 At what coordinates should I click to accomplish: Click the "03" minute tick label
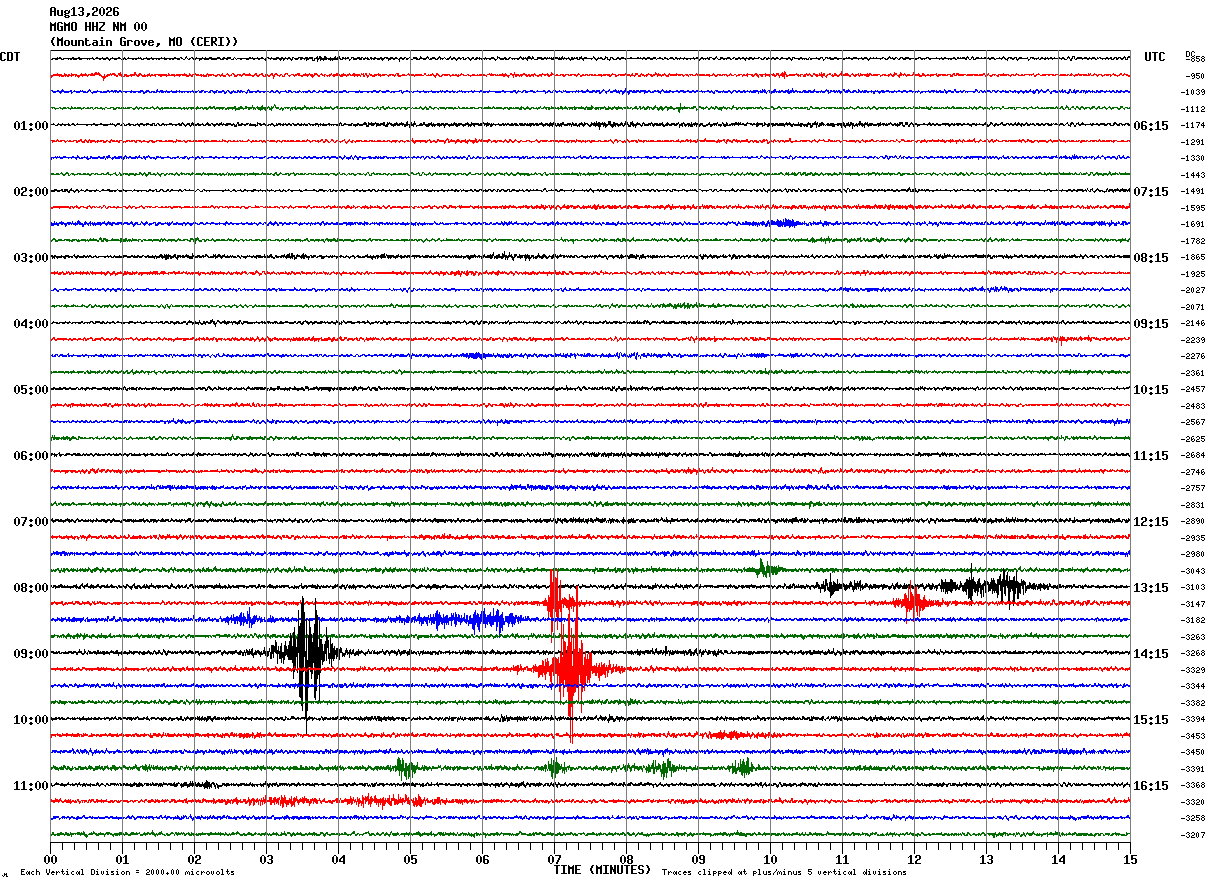tap(266, 859)
